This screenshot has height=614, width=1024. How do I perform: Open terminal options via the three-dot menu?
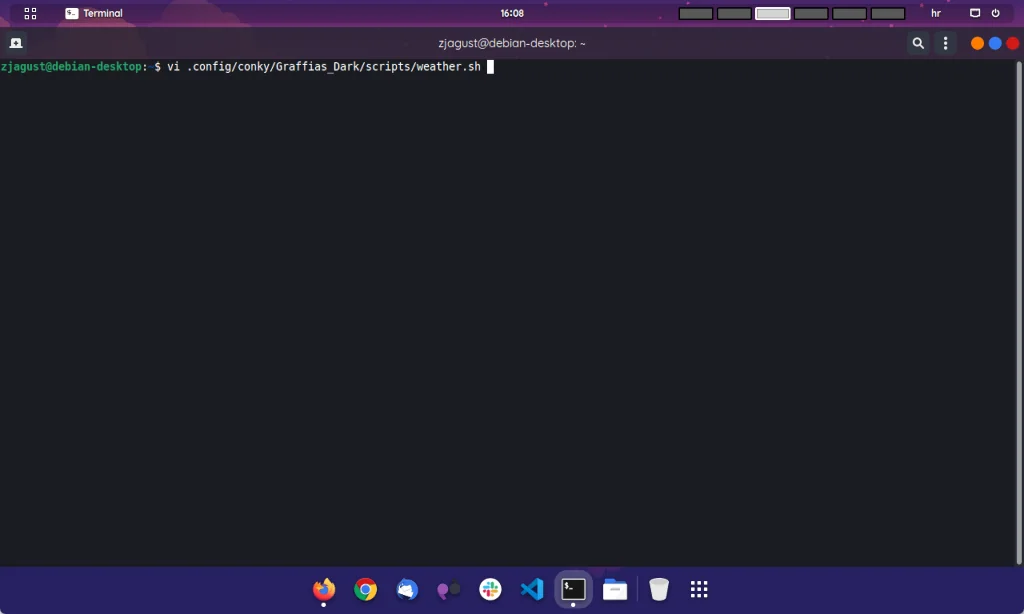tap(945, 43)
